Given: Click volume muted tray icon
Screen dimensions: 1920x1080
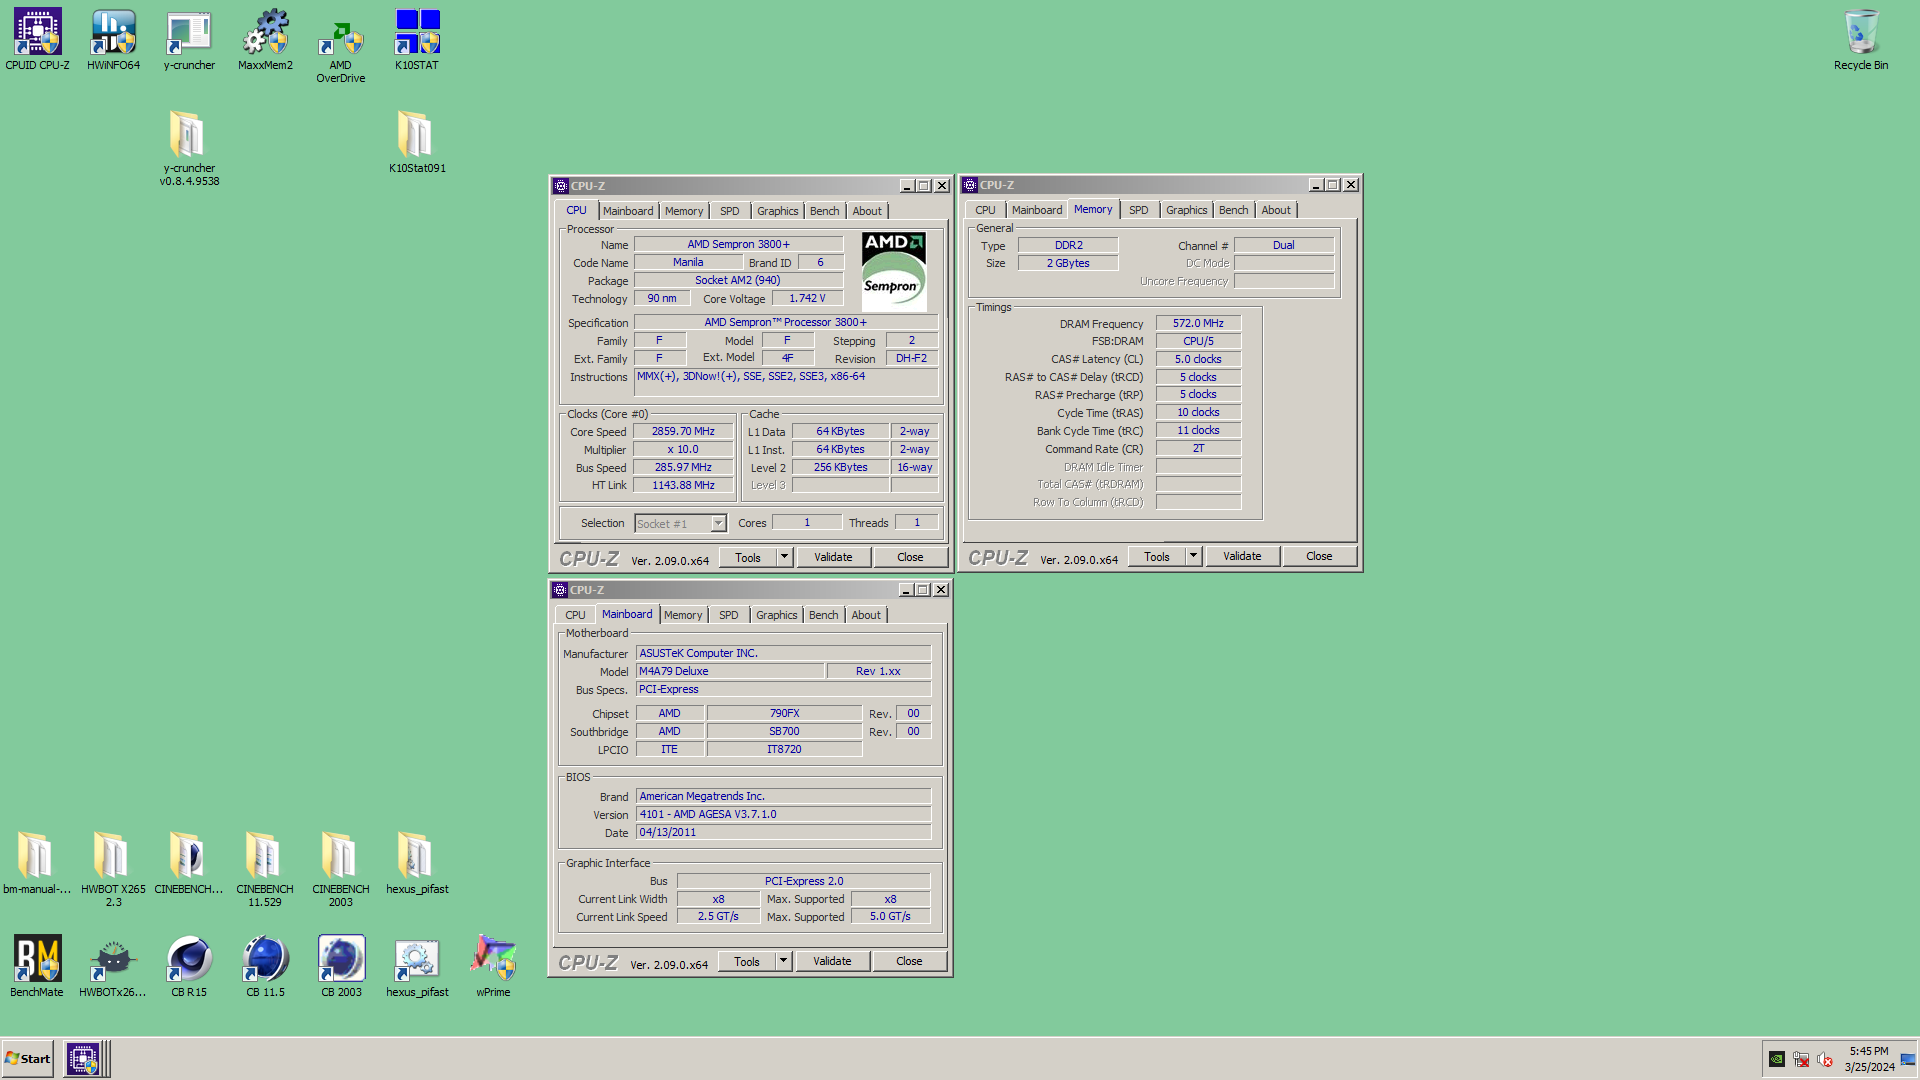Looking at the screenshot, I should coord(1825,1059).
